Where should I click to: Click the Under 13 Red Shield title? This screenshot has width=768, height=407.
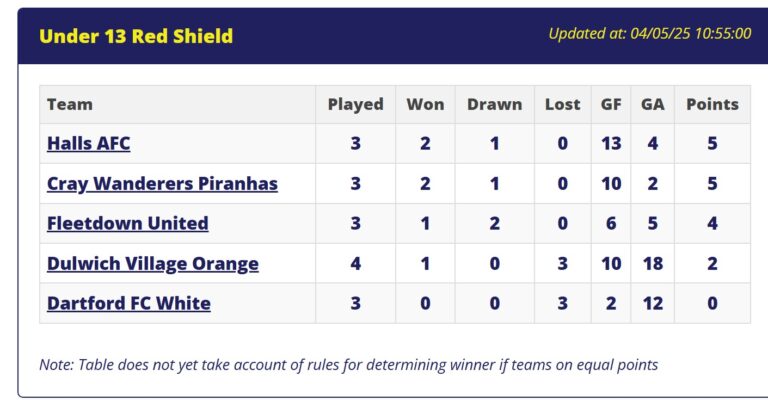click(x=136, y=36)
